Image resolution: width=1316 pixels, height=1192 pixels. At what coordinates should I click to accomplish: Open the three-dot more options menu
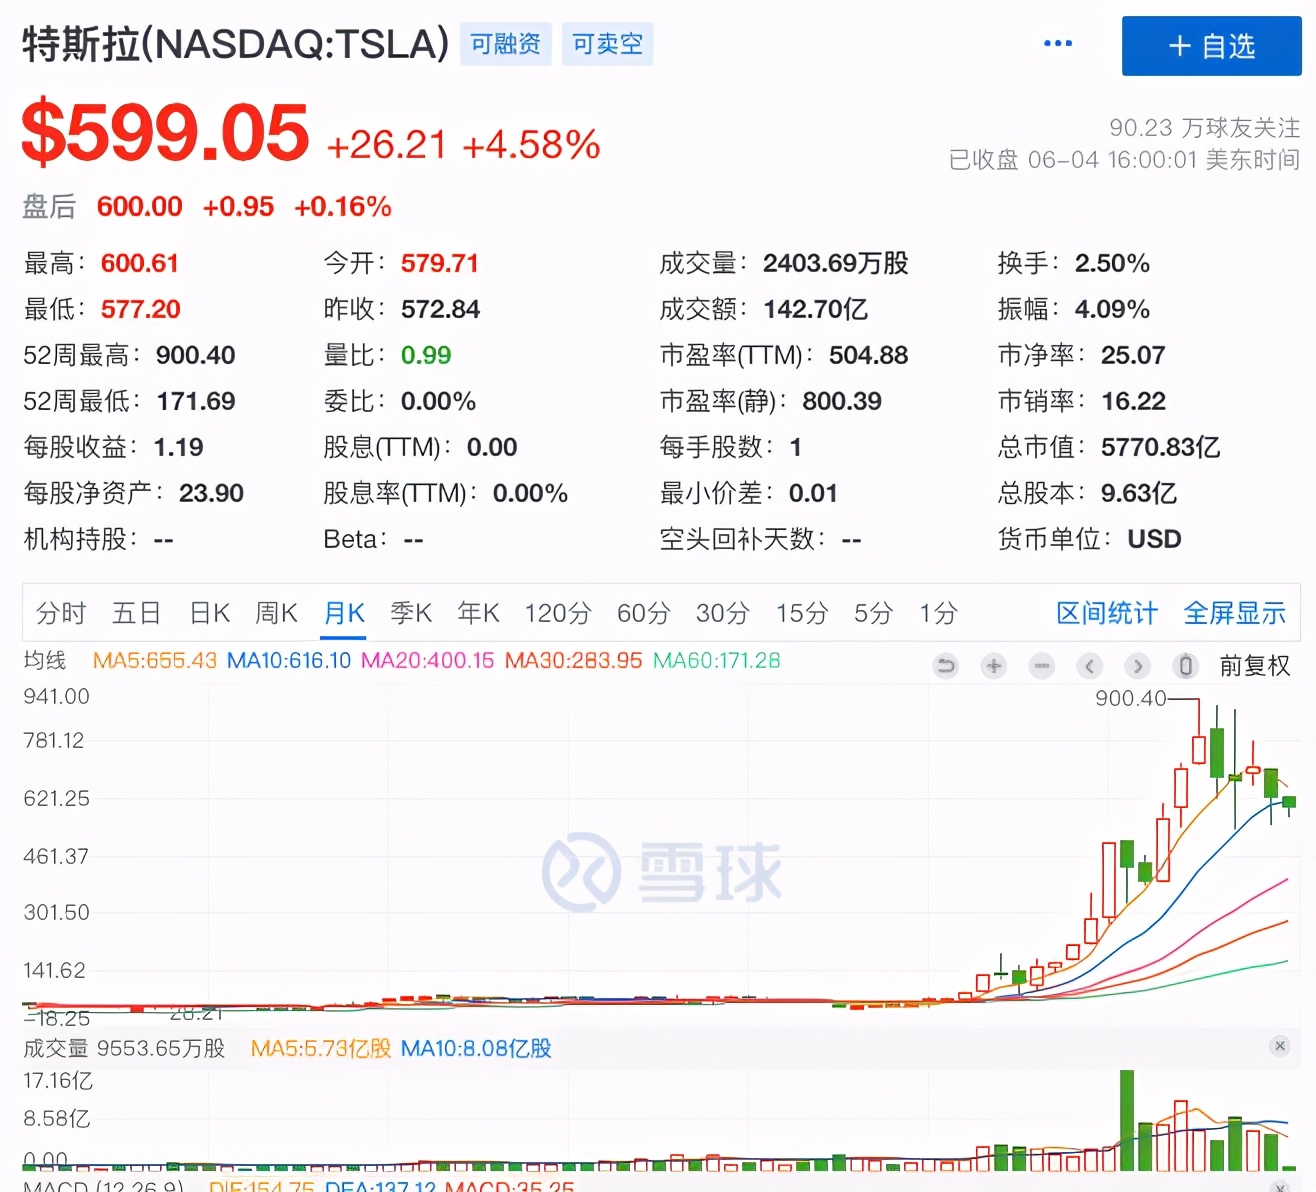(1057, 43)
